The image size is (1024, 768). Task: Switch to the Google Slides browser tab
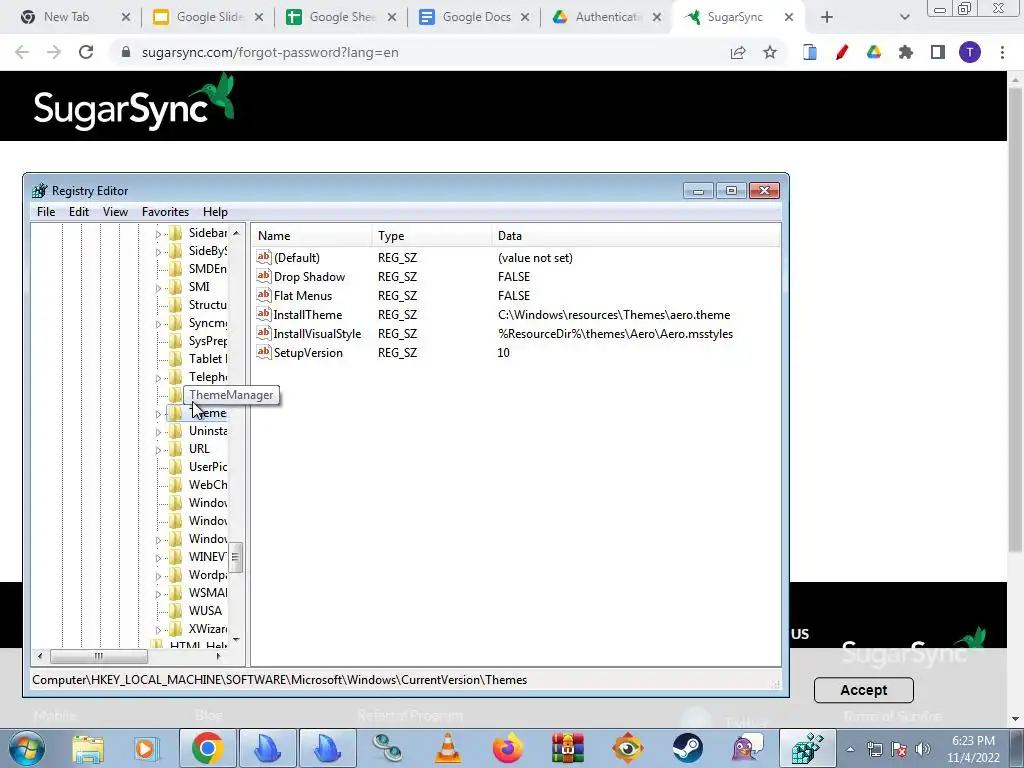click(x=209, y=17)
